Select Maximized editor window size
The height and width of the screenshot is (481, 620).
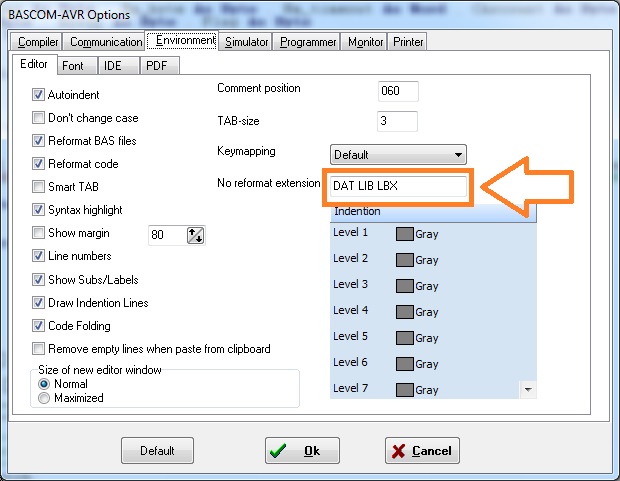point(43,398)
